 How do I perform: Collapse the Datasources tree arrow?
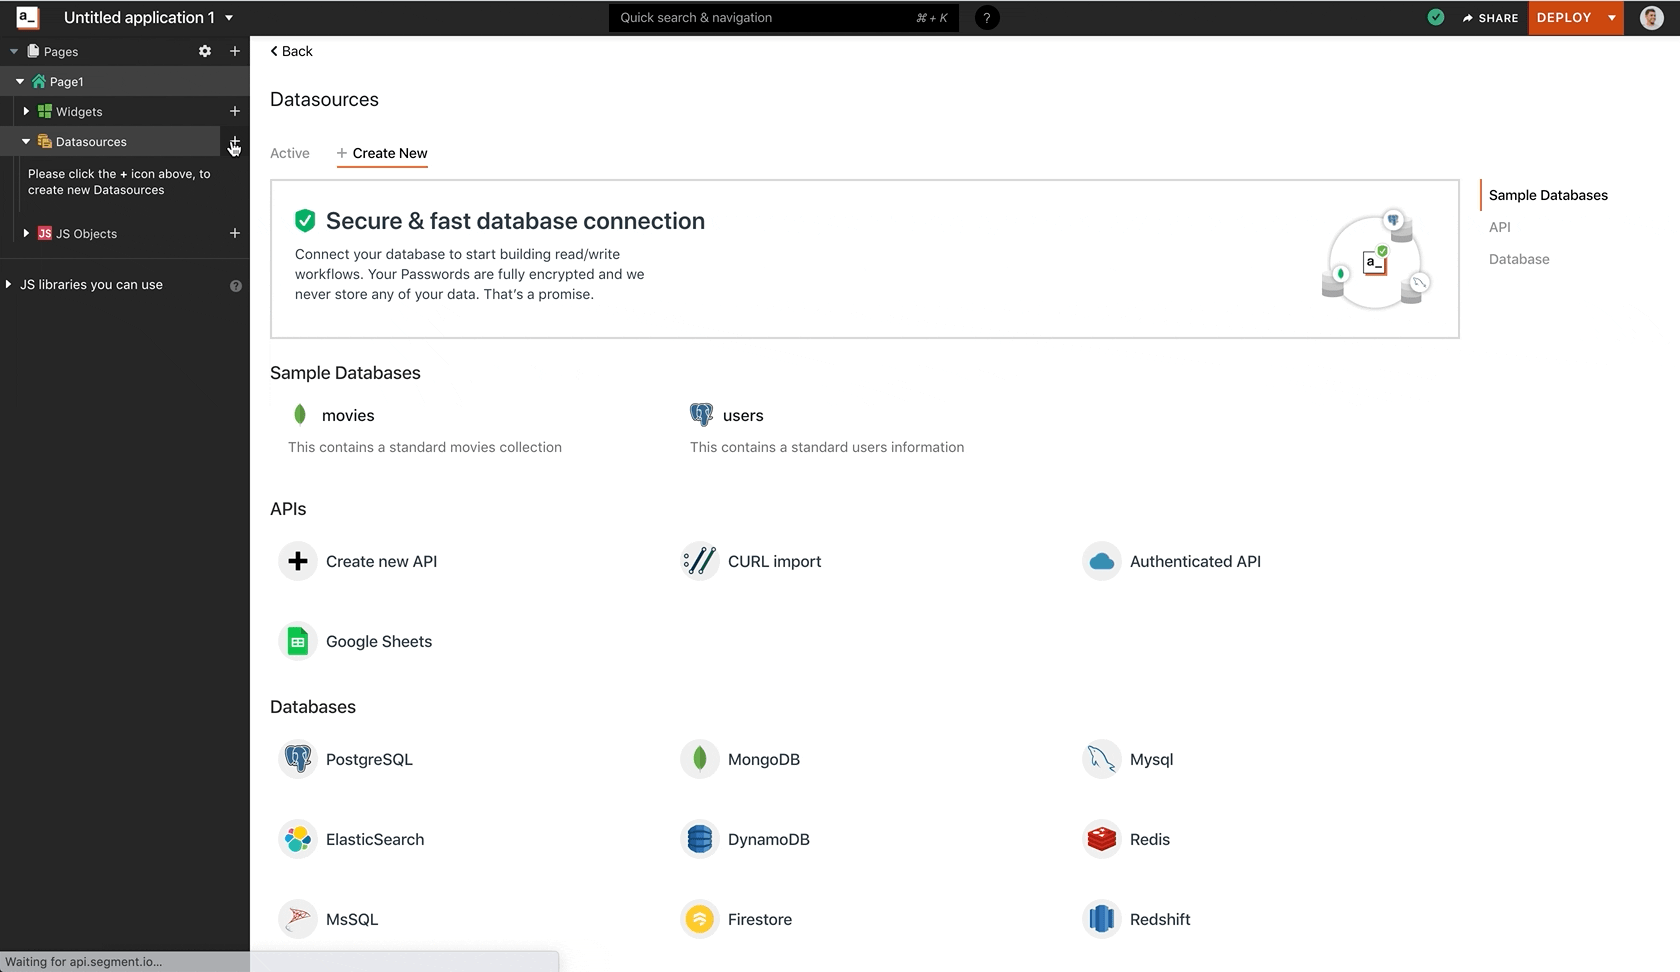click(26, 141)
